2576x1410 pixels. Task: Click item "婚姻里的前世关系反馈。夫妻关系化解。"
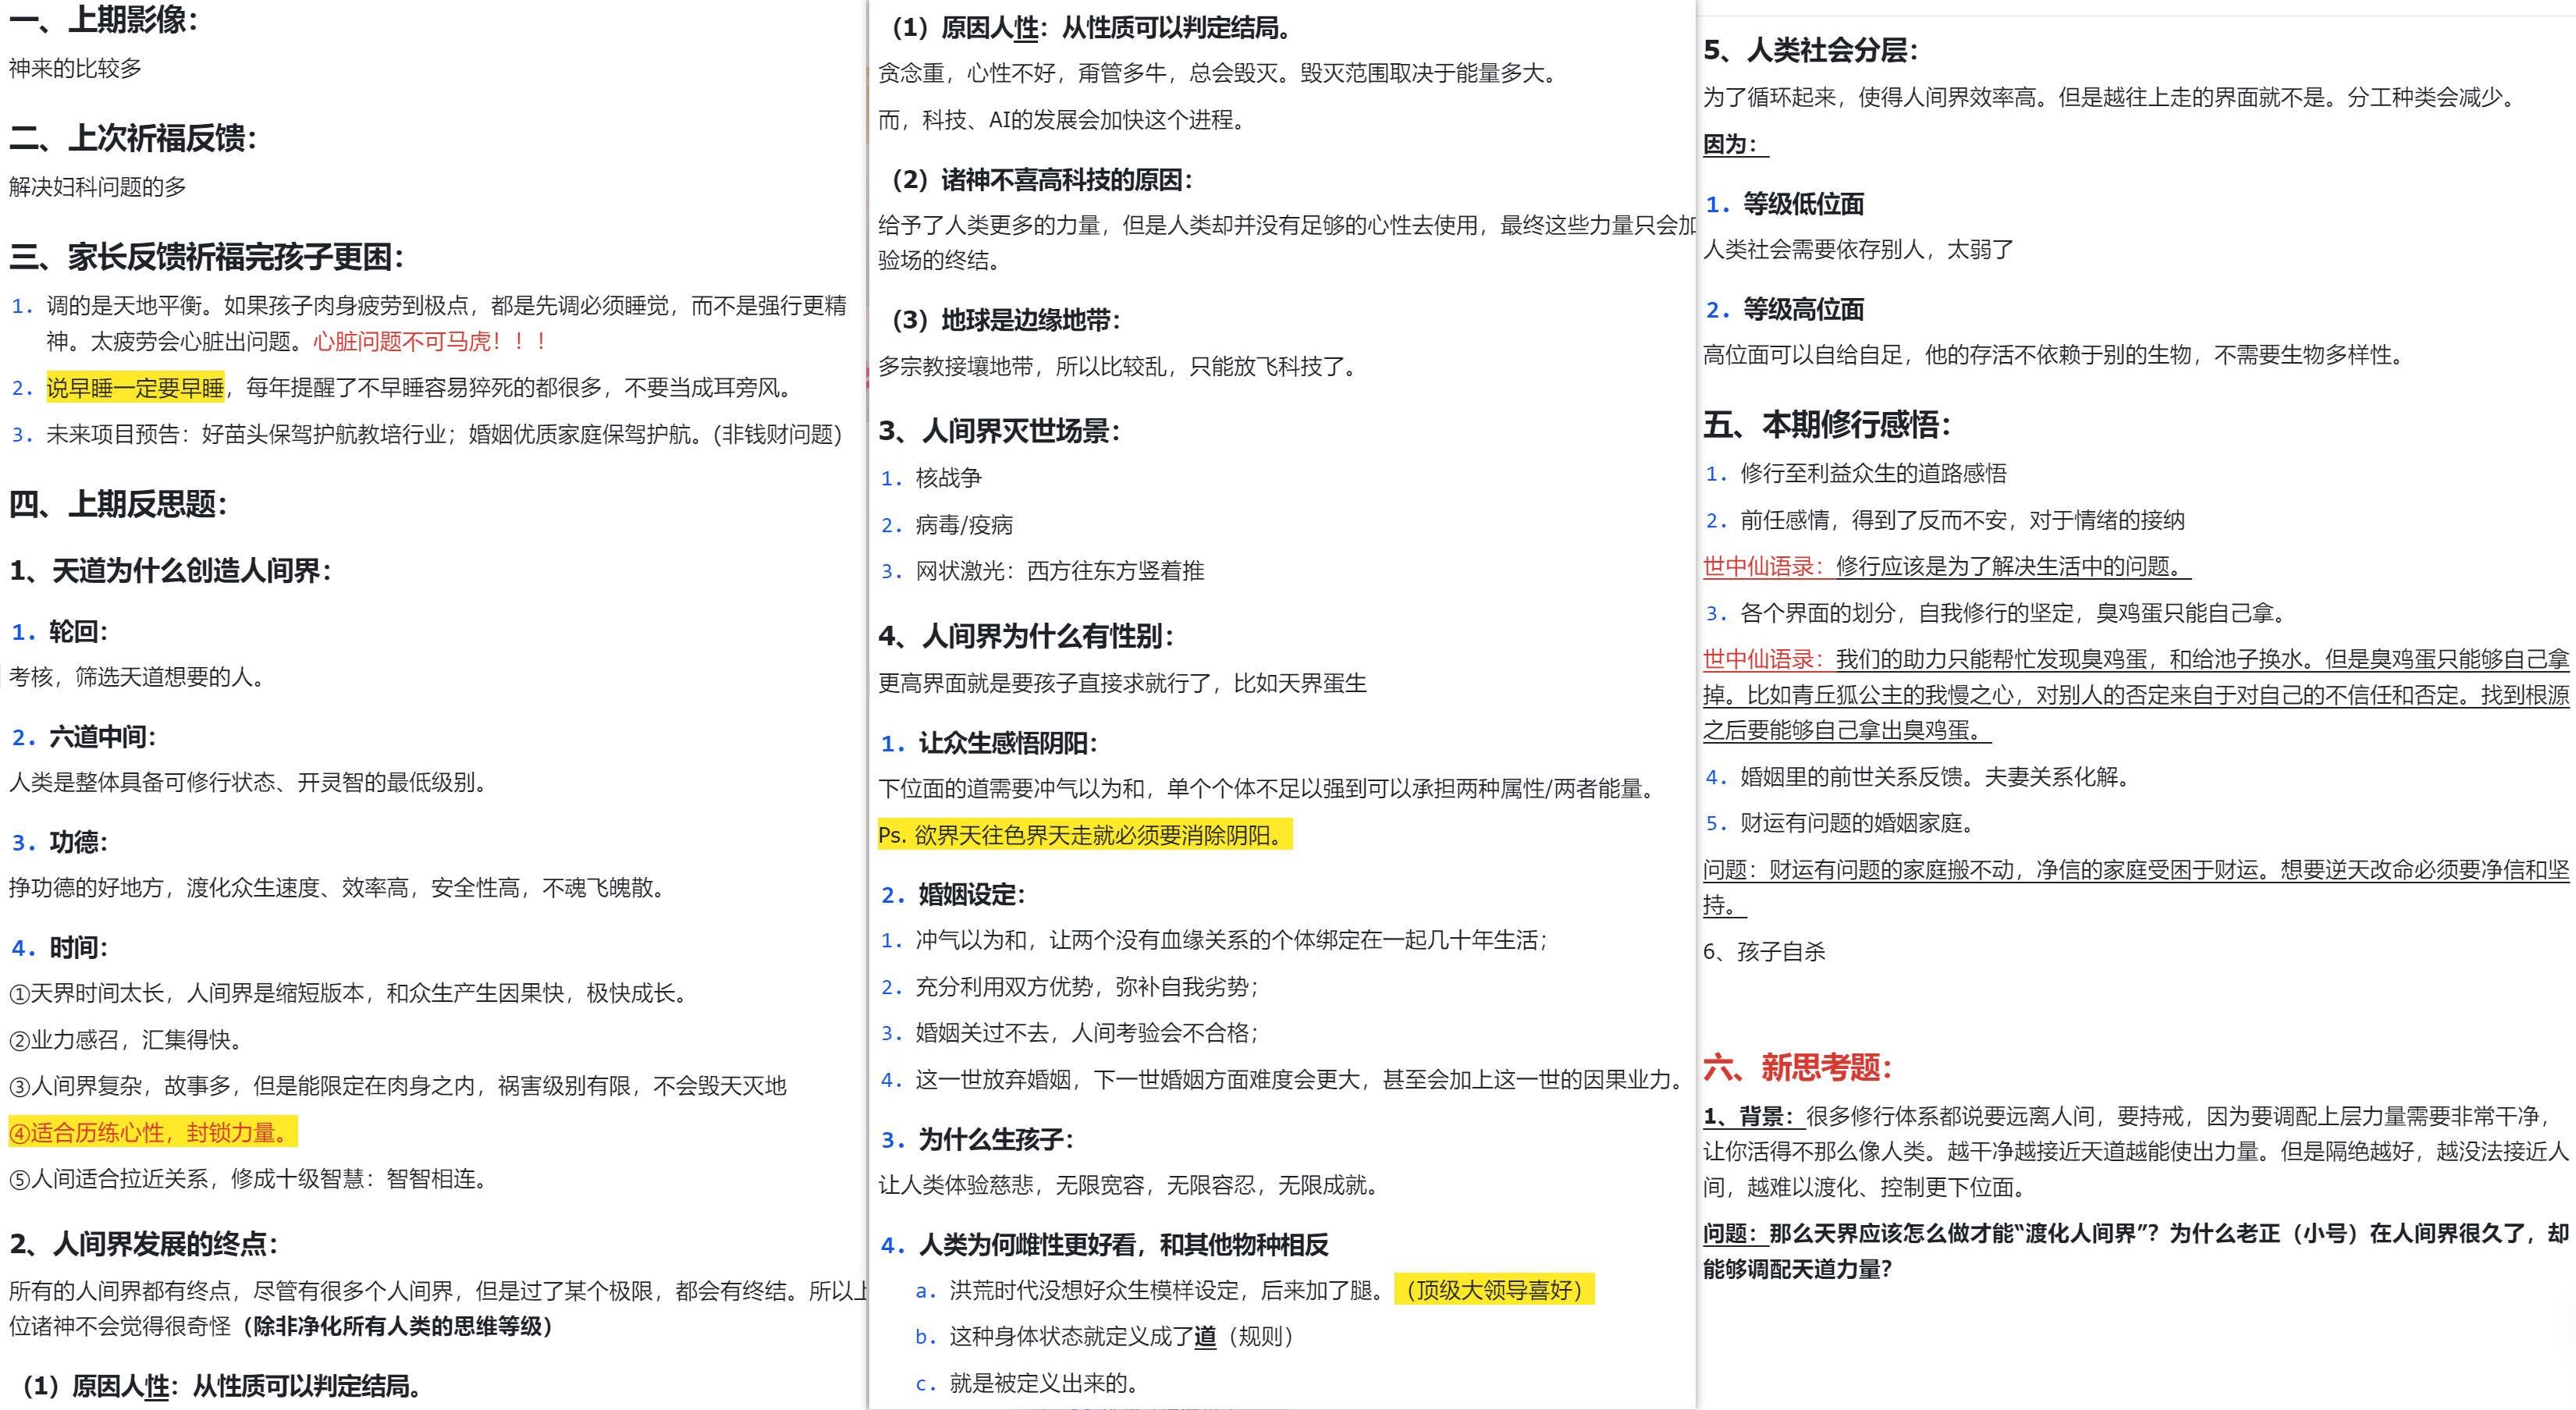point(1935,777)
